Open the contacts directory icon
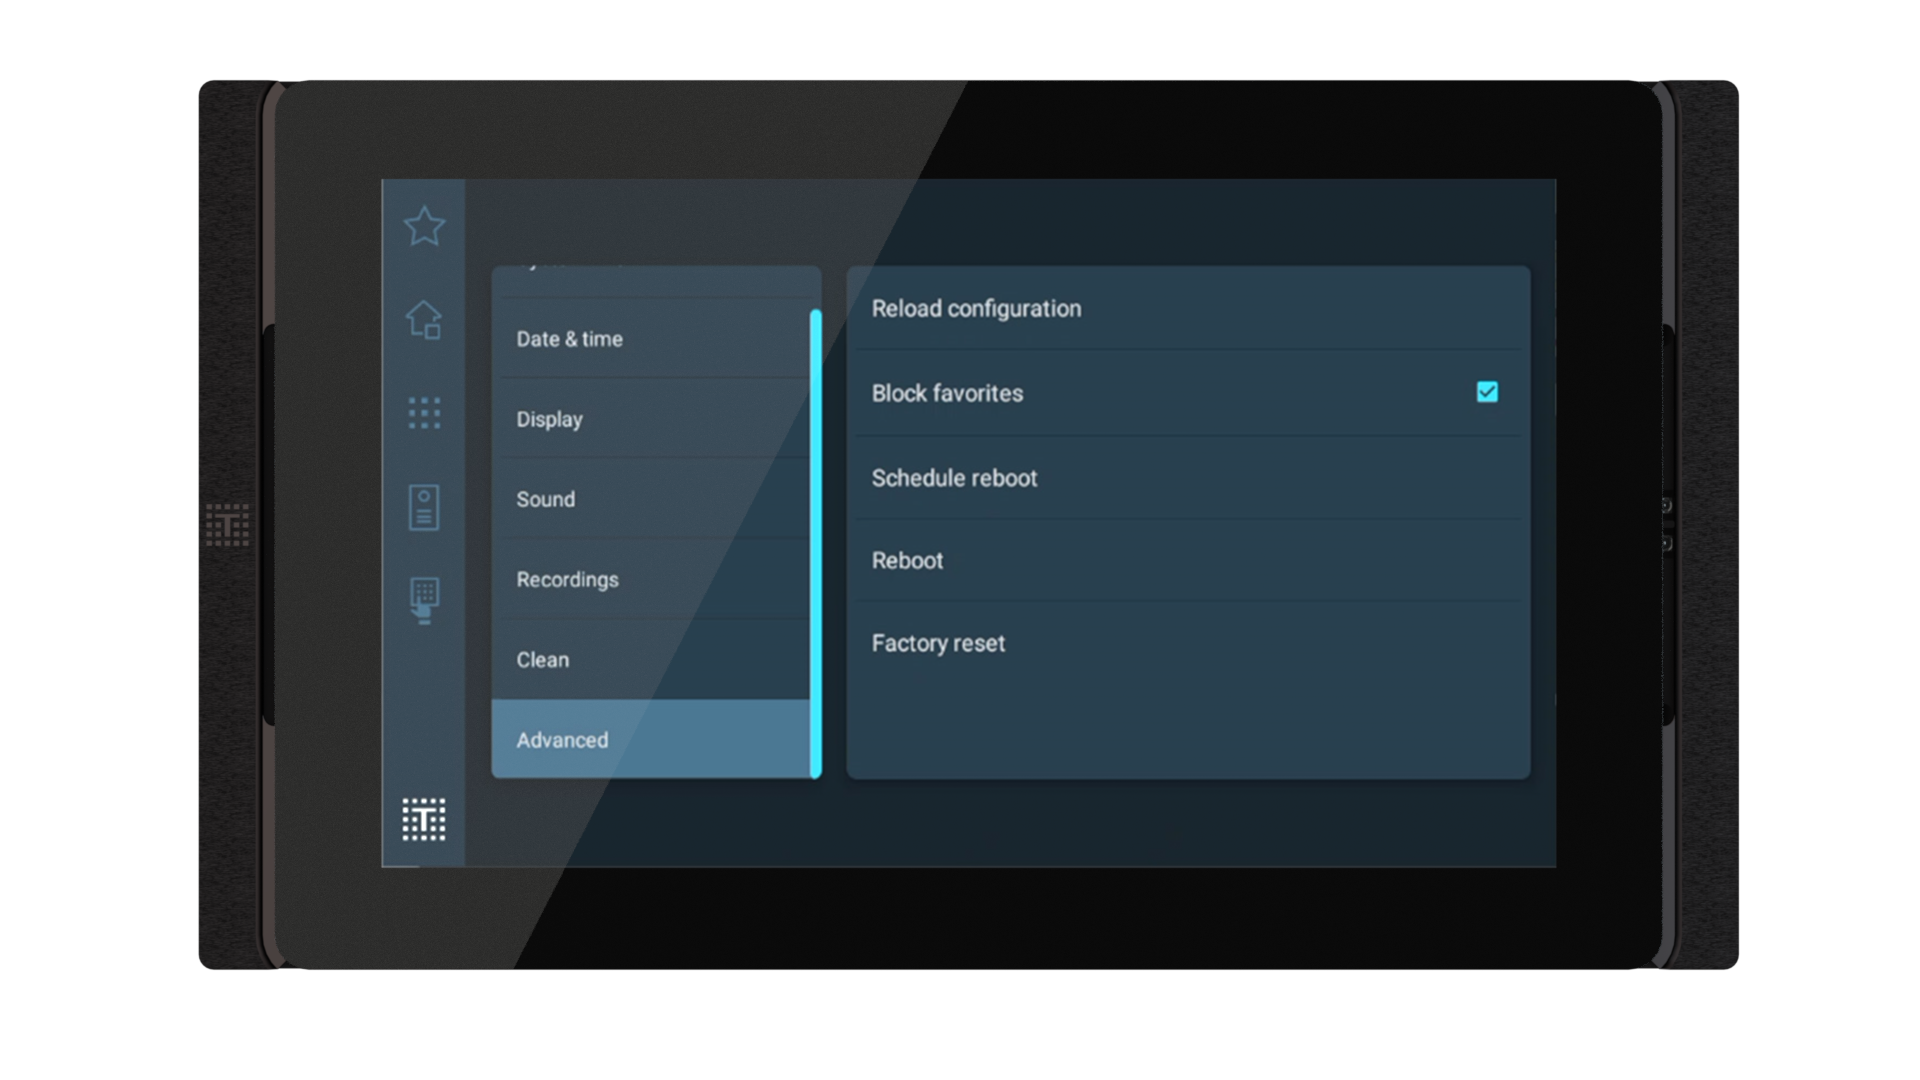This screenshot has height=1080, width=1920. [x=424, y=507]
